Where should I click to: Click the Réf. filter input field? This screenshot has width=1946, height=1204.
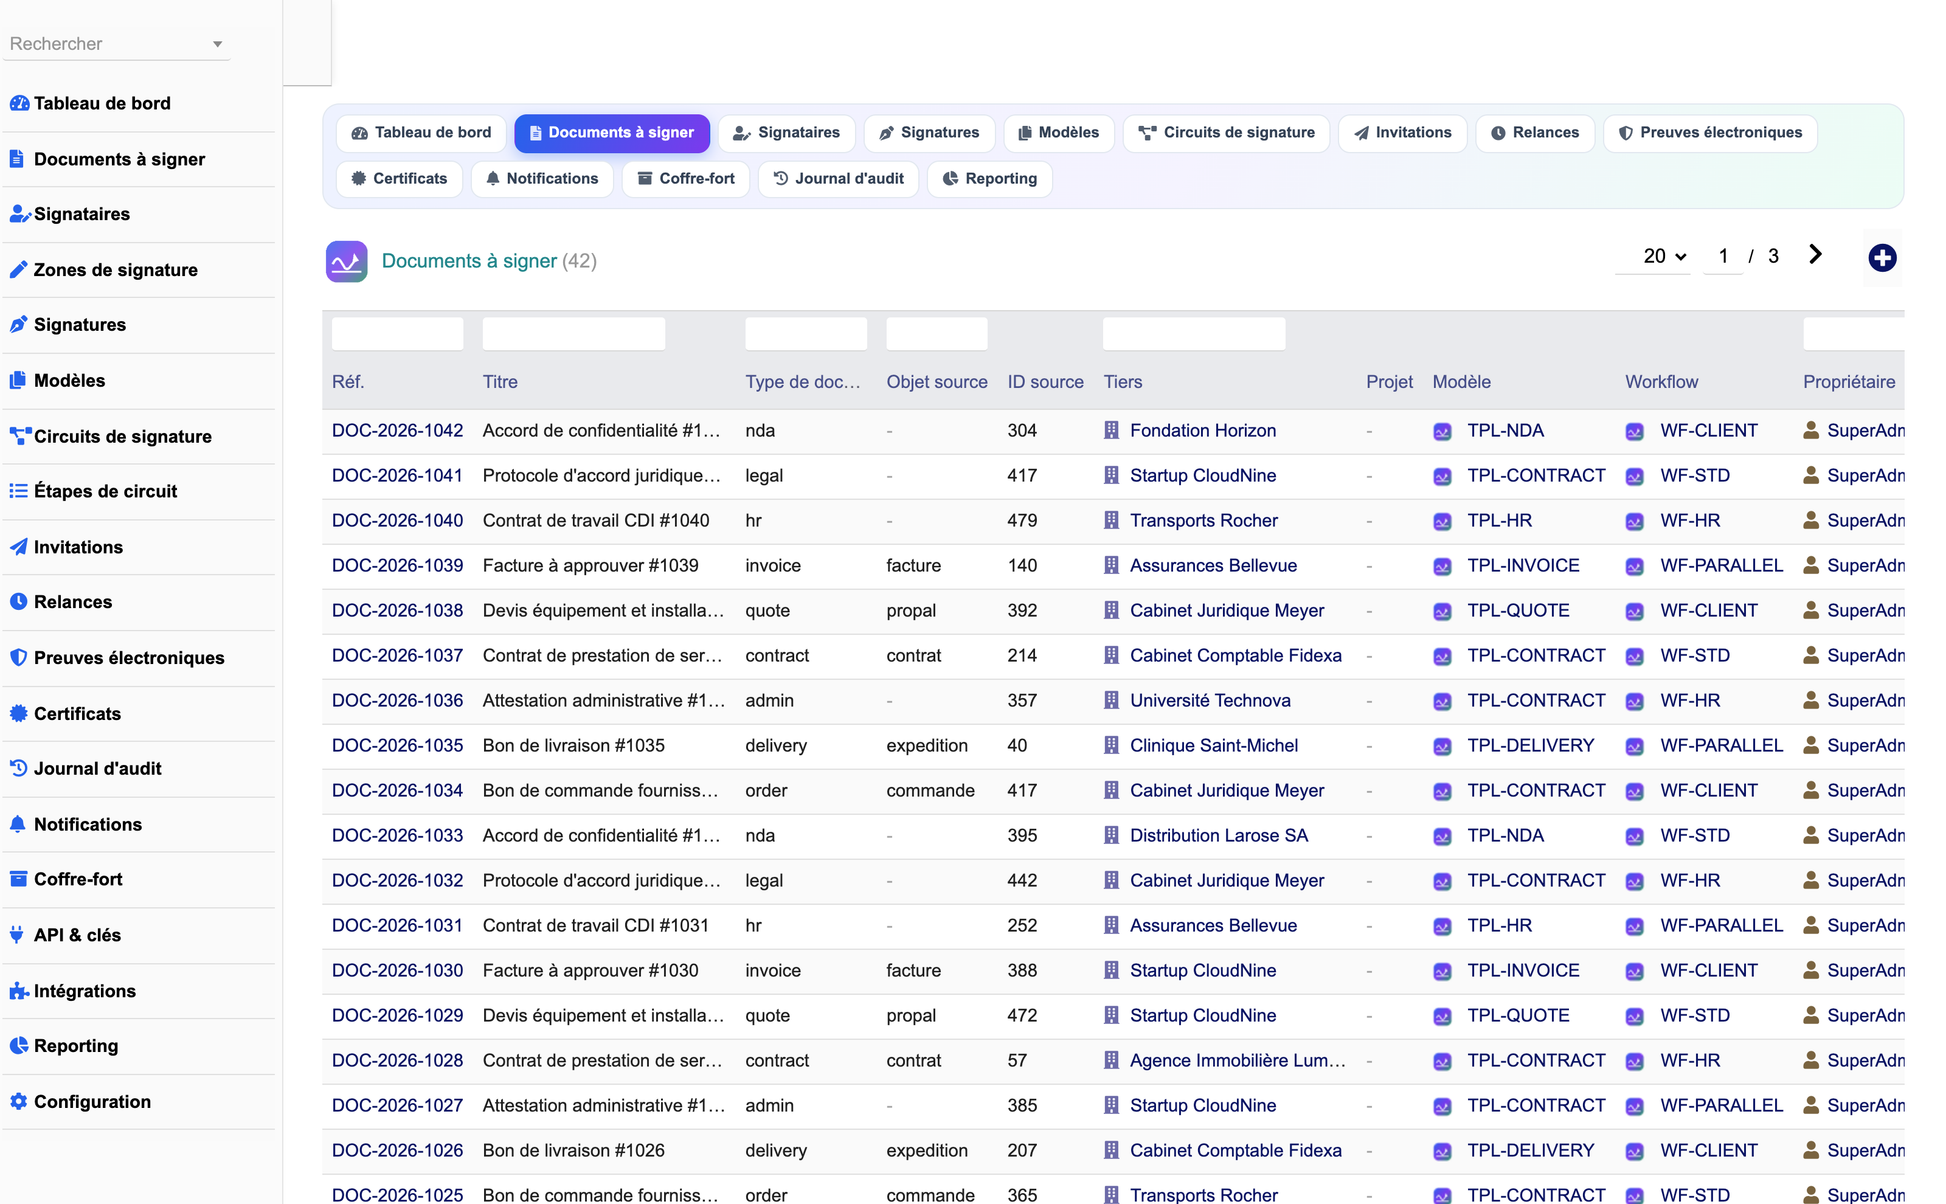[397, 334]
